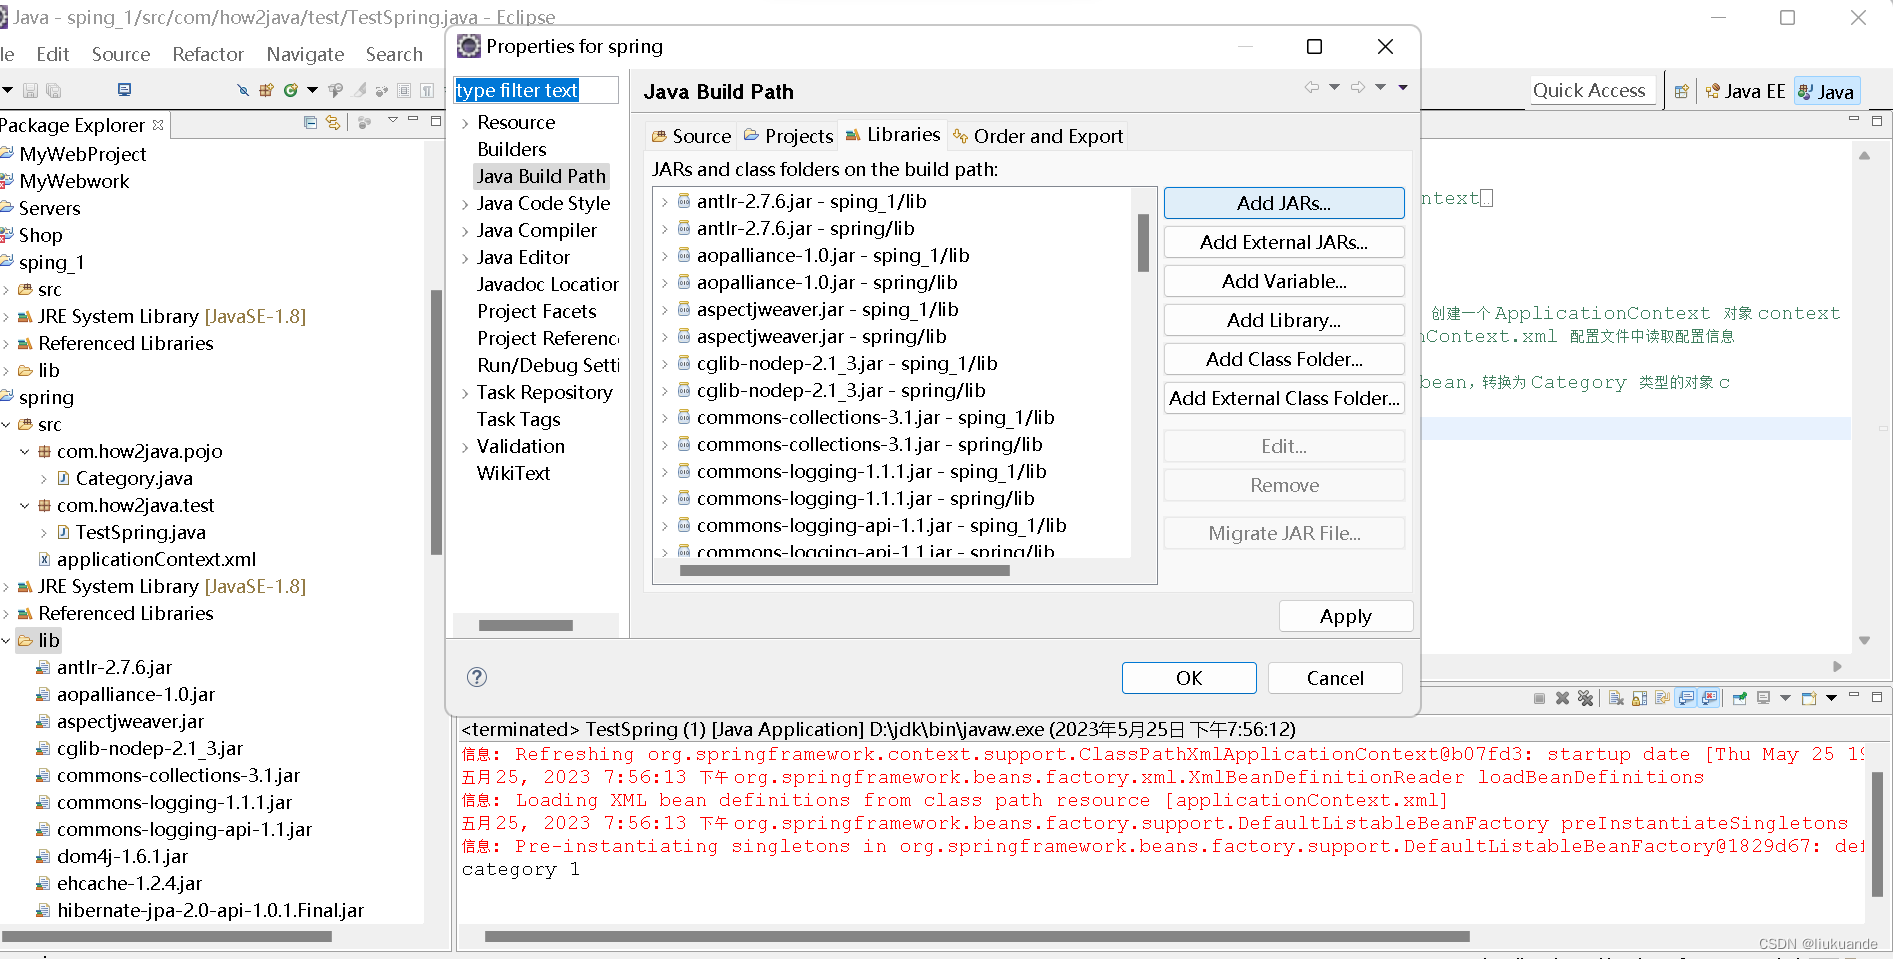
Task: Click Add External JARs... button
Action: click(1284, 242)
